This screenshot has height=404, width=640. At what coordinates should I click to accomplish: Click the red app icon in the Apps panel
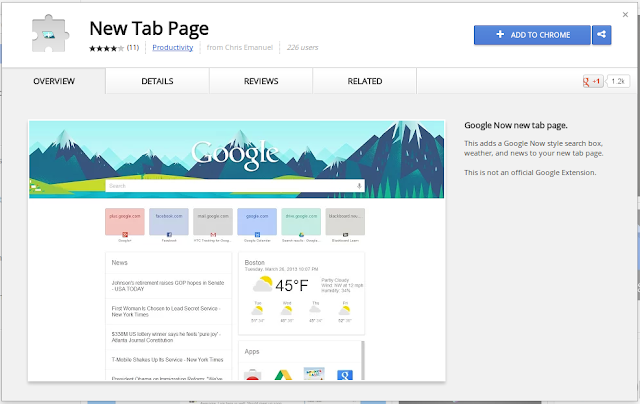252,375
